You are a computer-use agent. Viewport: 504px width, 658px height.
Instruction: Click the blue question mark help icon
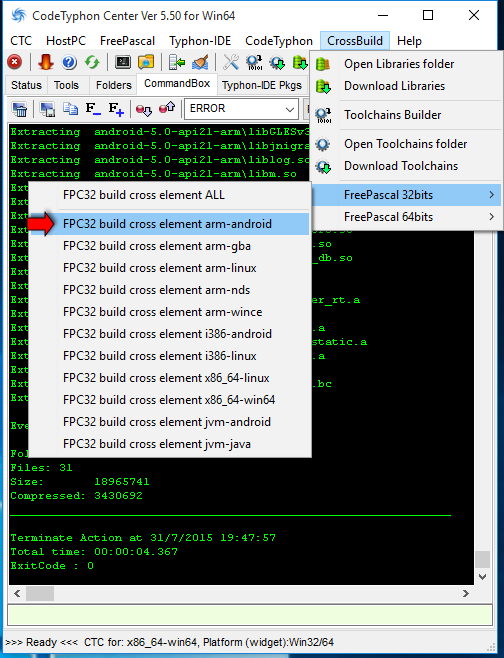[x=69, y=63]
